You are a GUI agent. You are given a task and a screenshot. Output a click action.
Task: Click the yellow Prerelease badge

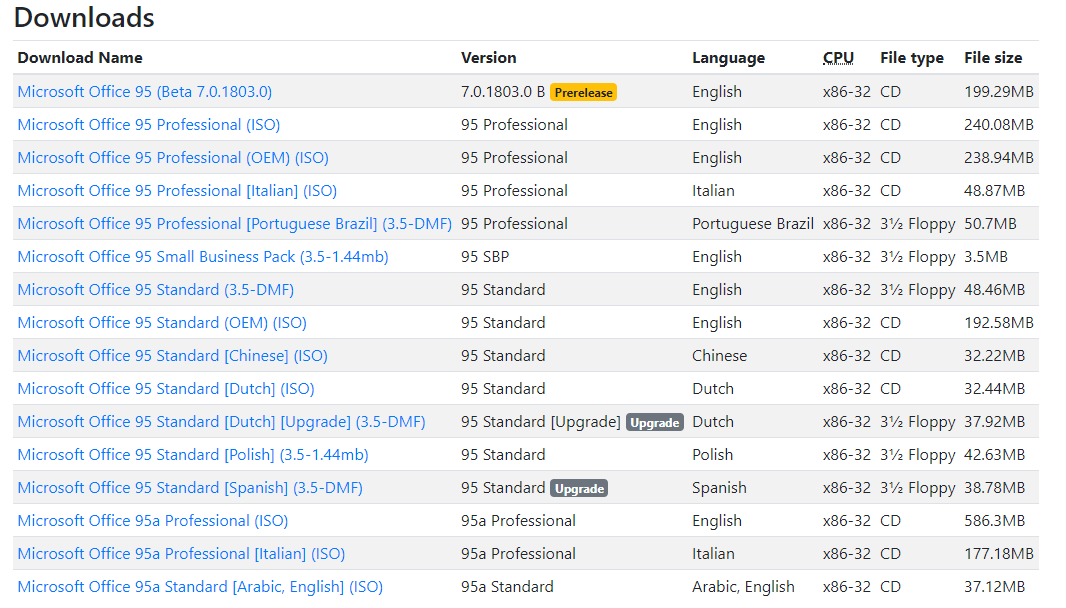(x=583, y=92)
